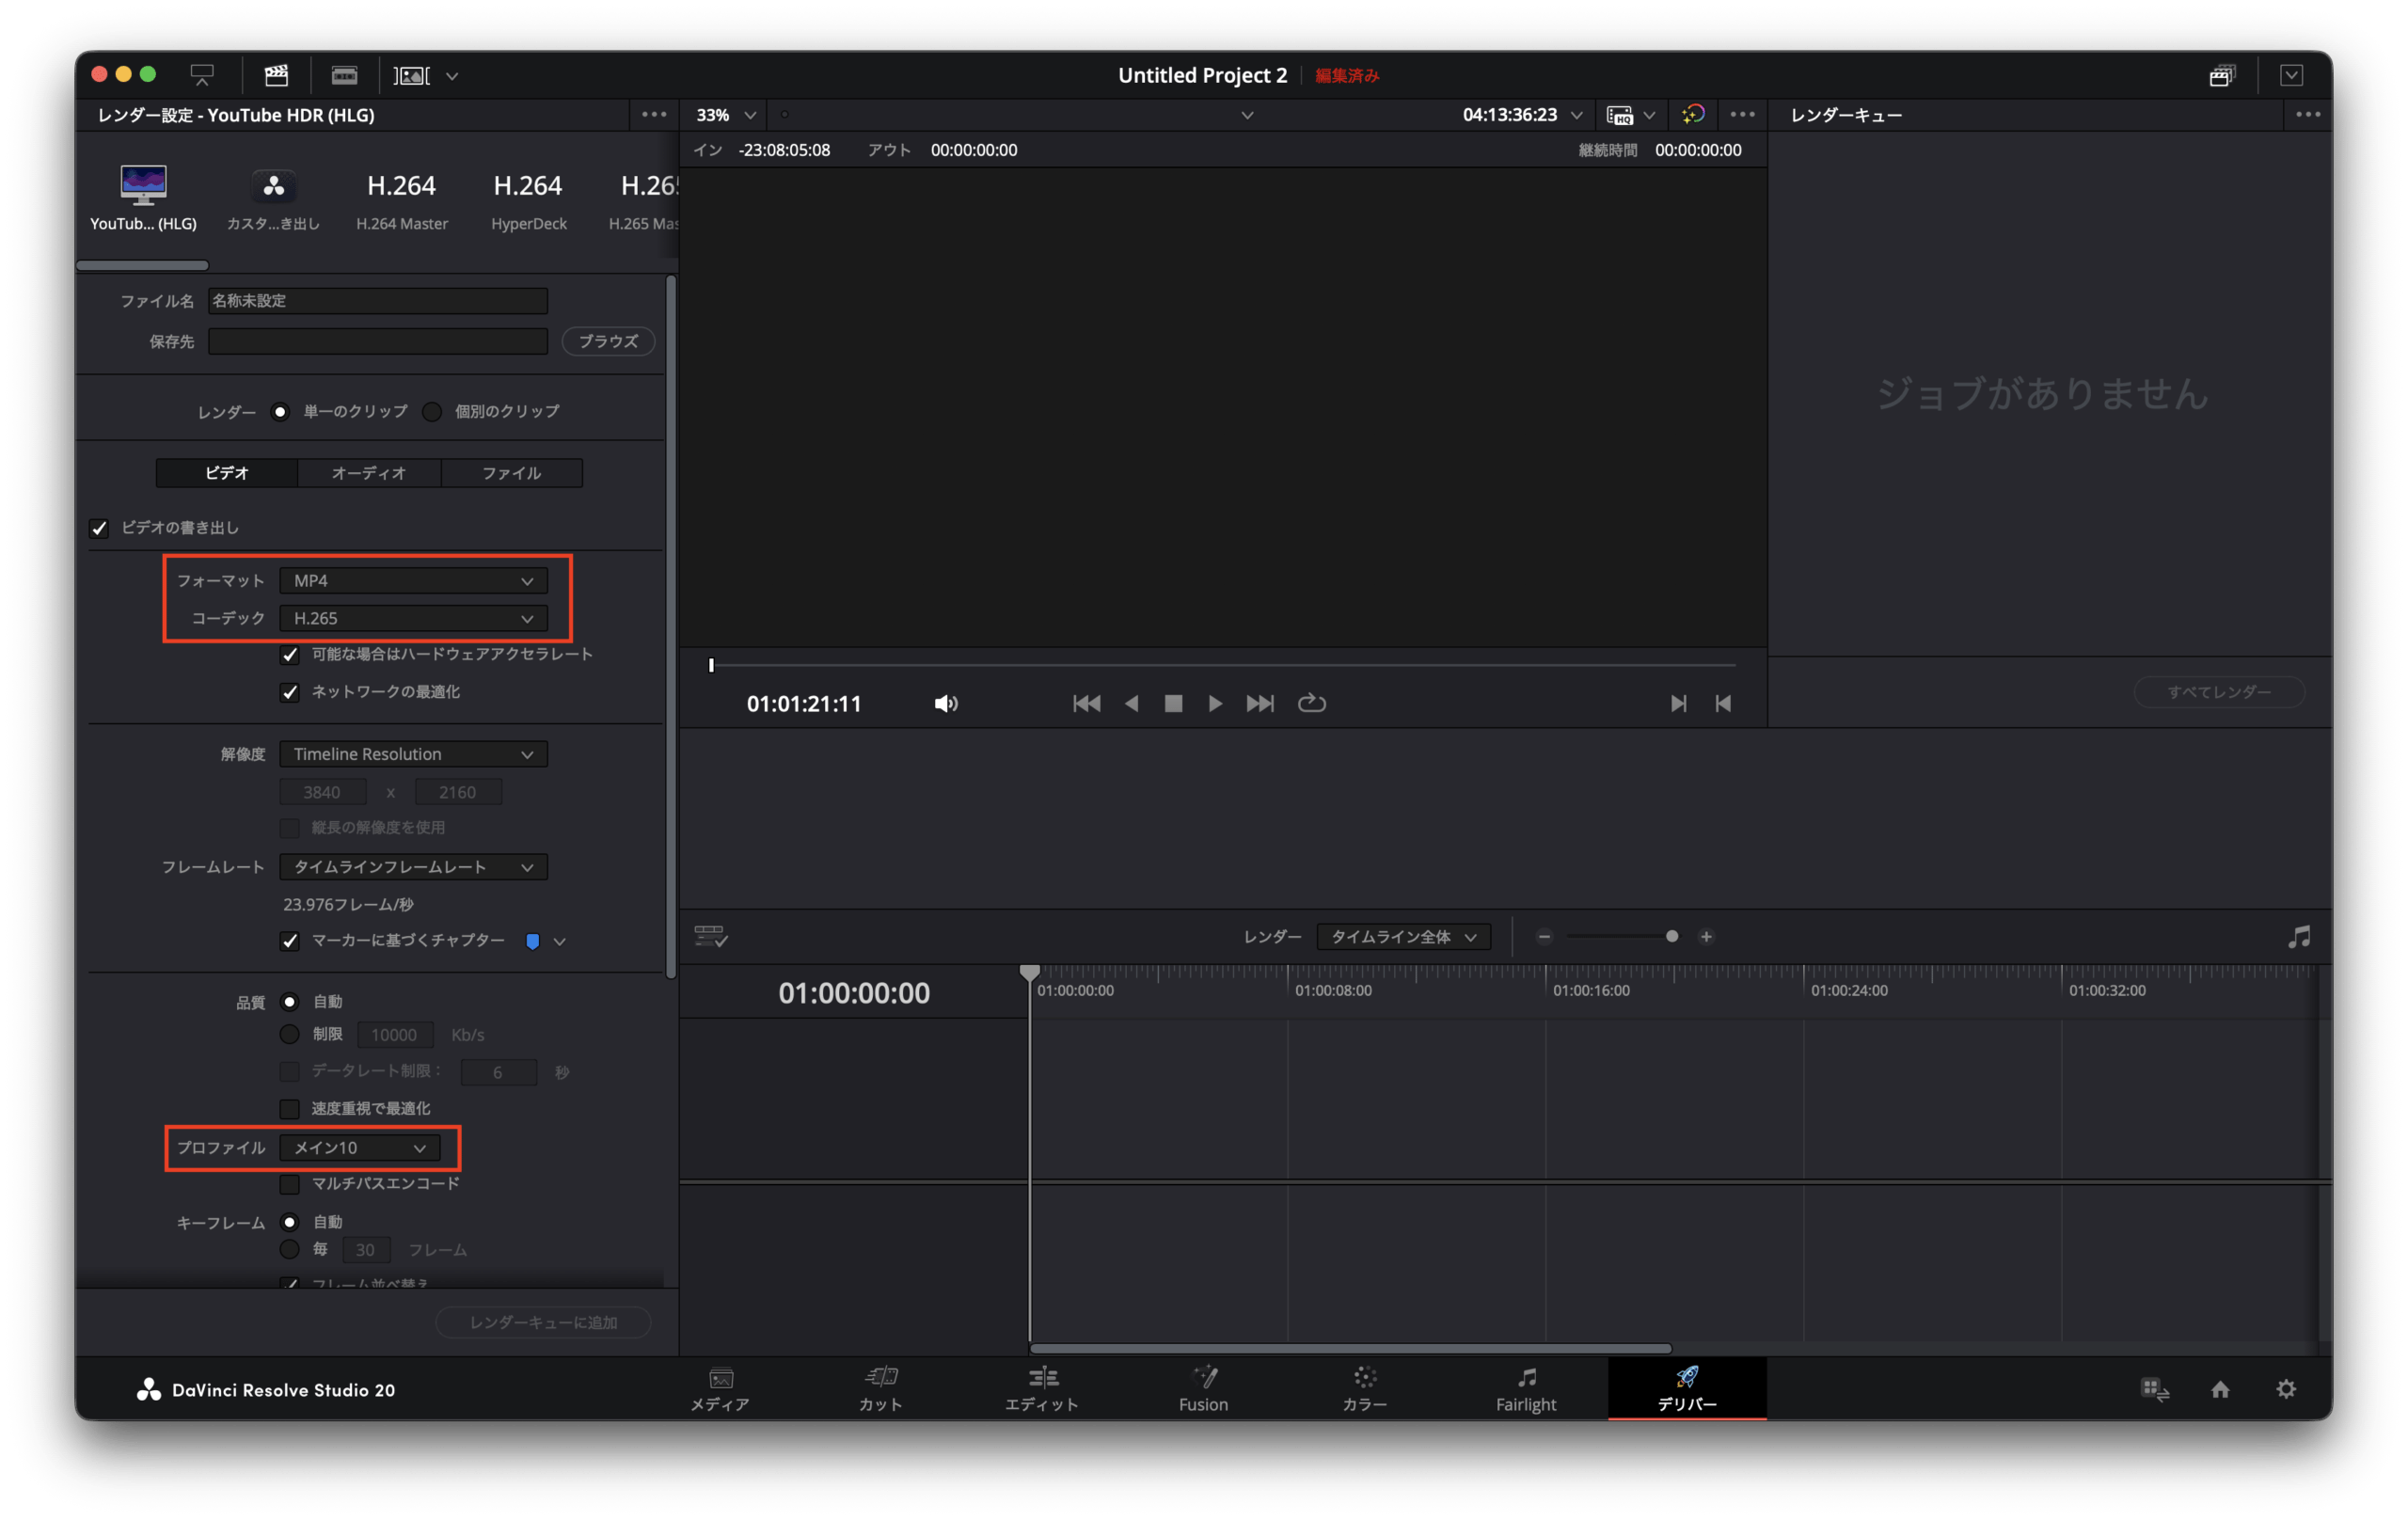Open the viewer zoom 33% dropdown
This screenshot has width=2408, height=1520.
725,115
